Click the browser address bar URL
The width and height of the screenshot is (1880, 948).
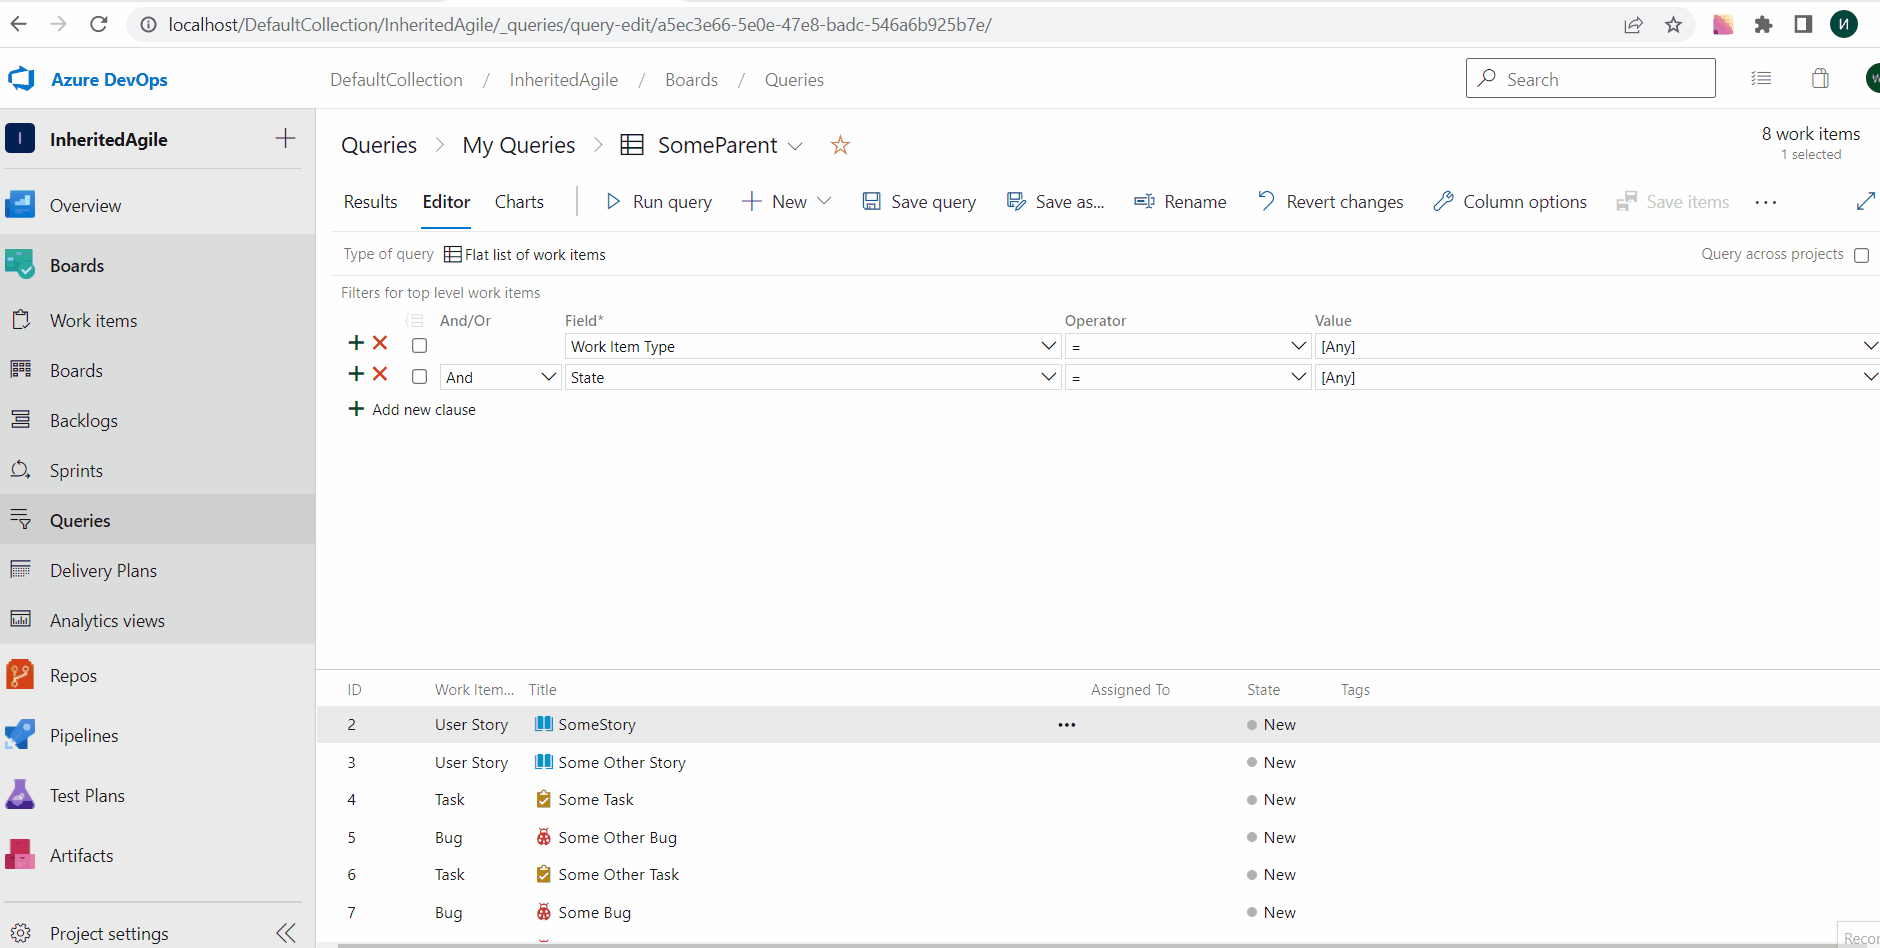coord(580,25)
